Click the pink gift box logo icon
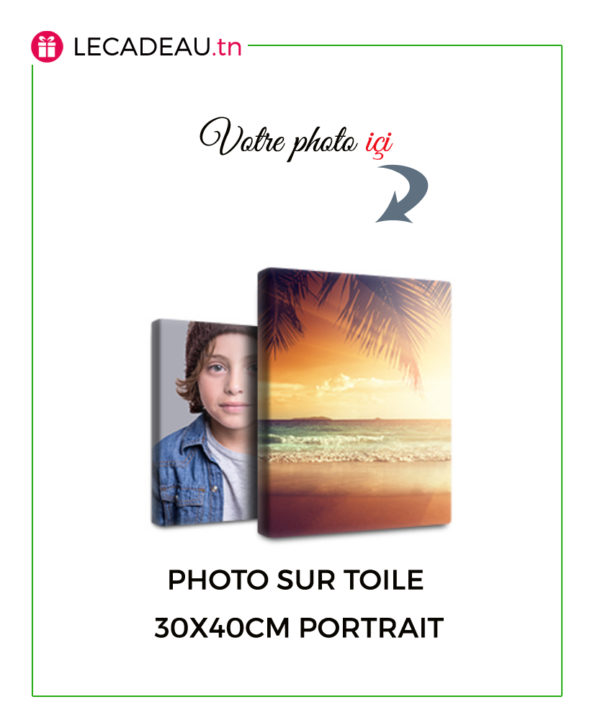The height and width of the screenshot is (720, 600). pos(47,47)
